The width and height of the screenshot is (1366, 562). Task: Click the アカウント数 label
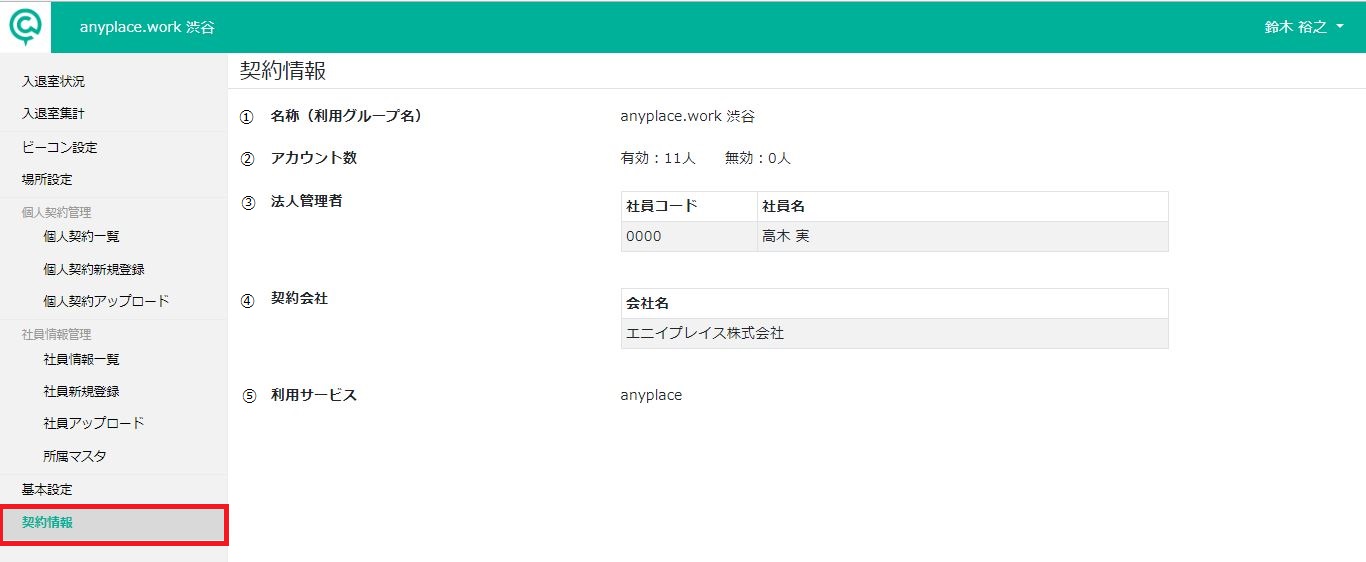(314, 158)
